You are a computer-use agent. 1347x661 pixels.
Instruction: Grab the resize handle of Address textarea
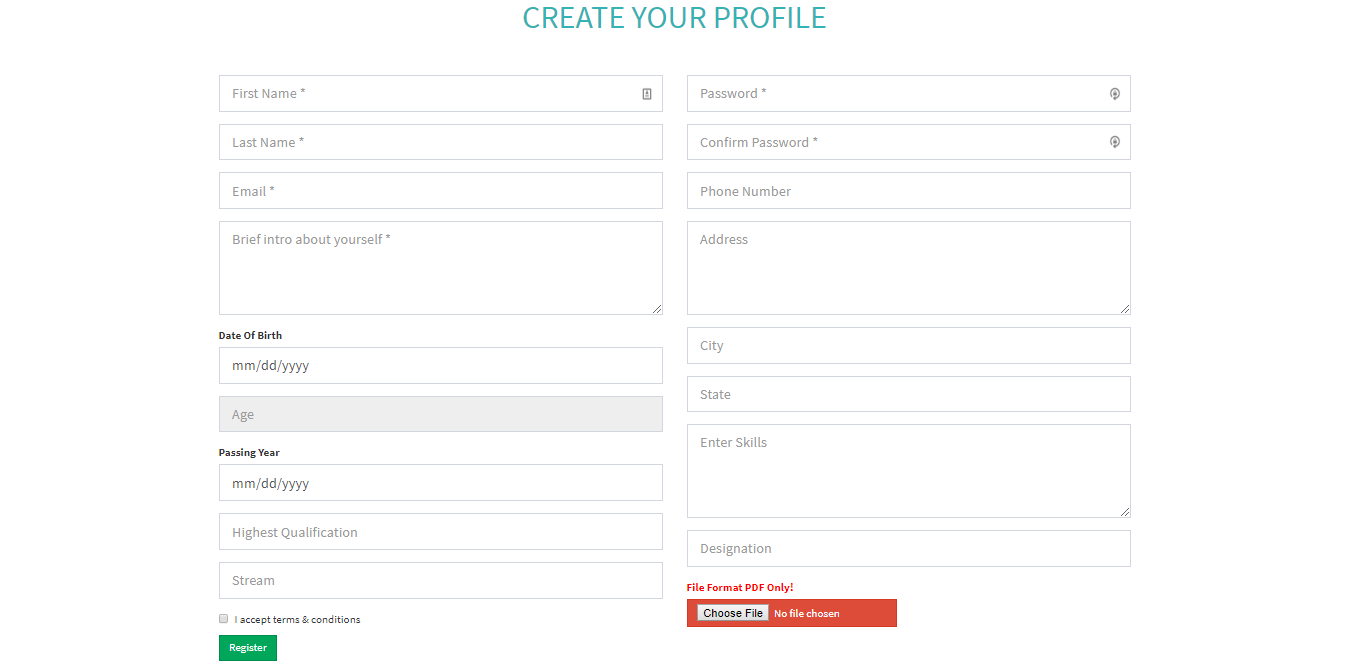pos(1125,309)
